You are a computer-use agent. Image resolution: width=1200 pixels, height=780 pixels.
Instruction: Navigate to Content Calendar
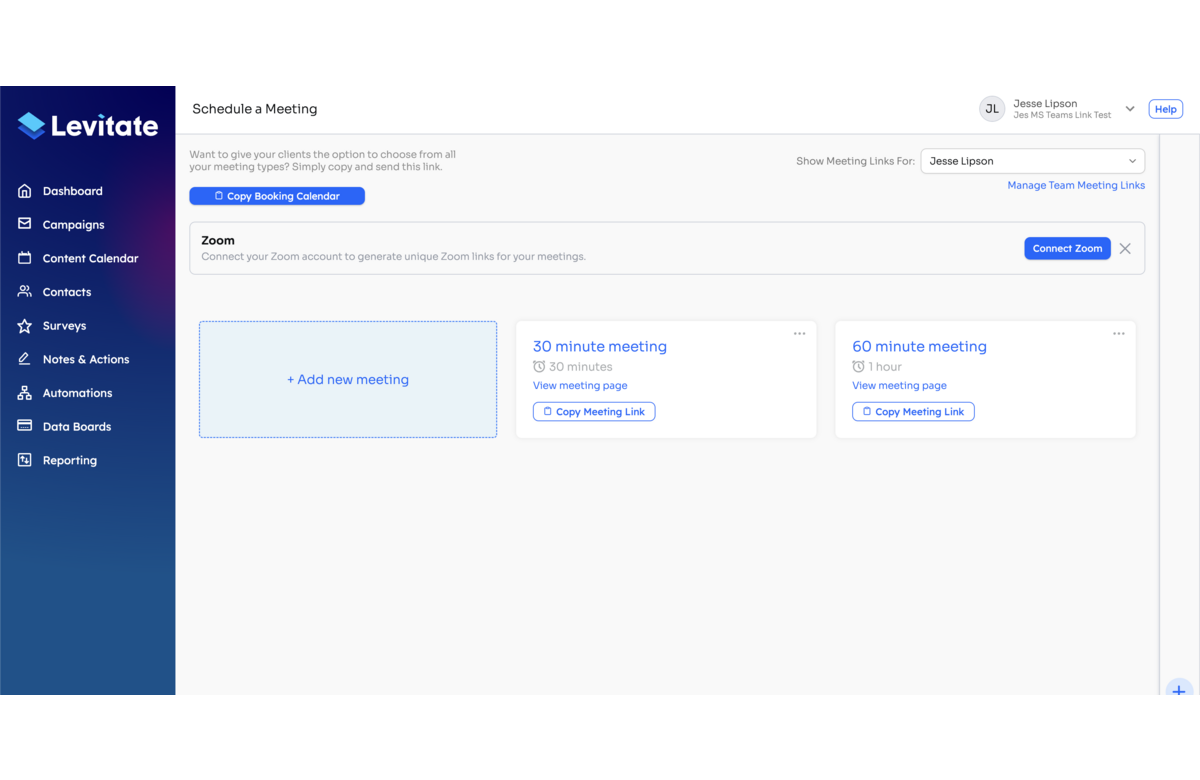90,258
